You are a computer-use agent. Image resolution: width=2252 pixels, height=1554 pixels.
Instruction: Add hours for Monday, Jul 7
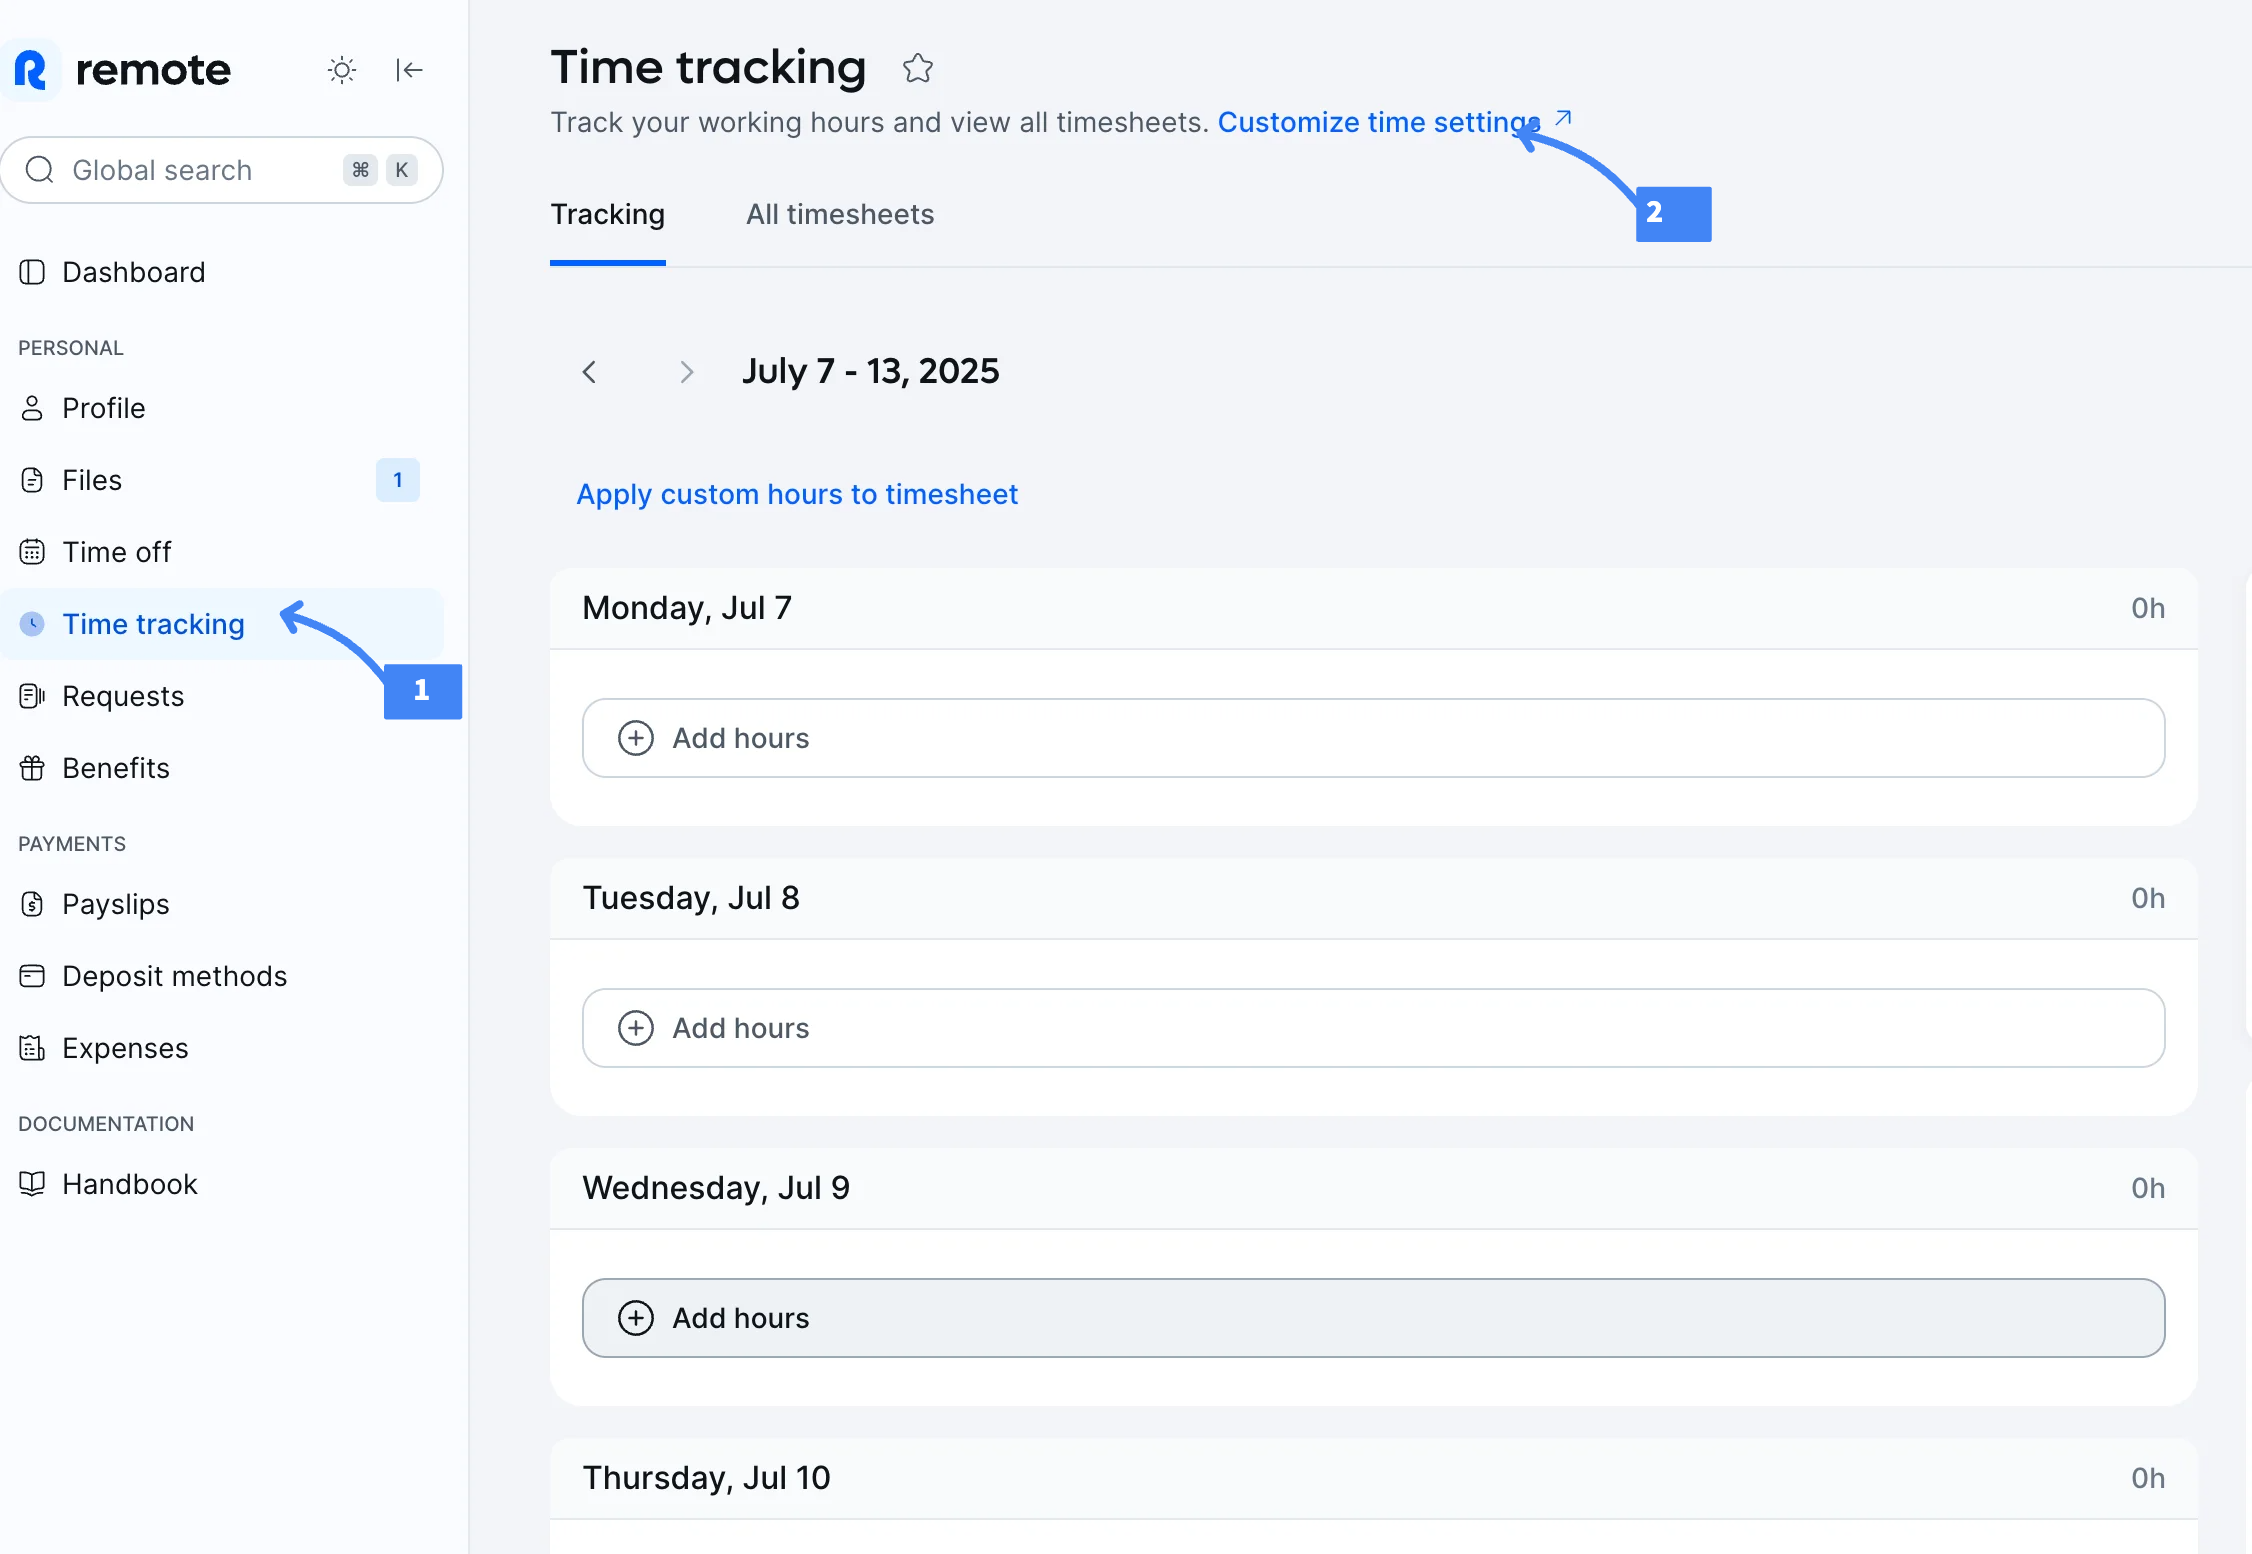coord(1373,738)
